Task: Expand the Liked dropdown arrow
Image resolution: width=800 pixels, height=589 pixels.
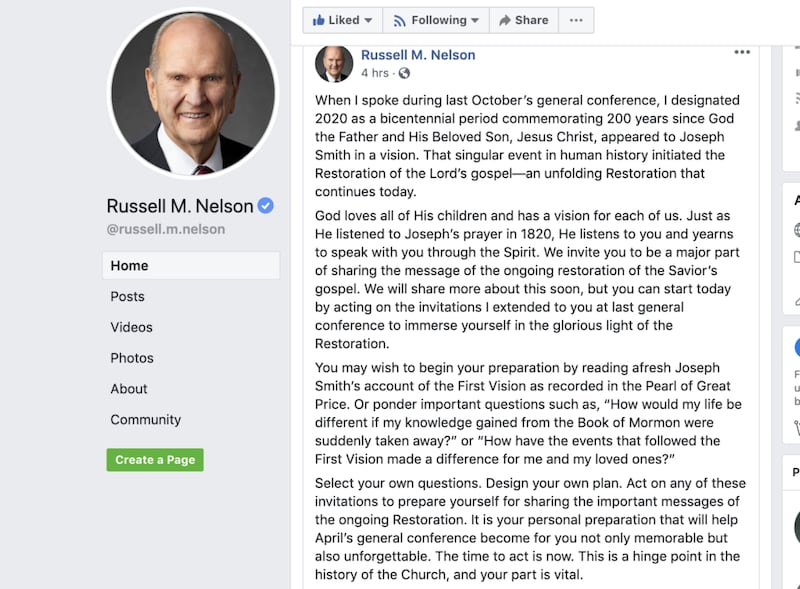Action: click(x=368, y=21)
